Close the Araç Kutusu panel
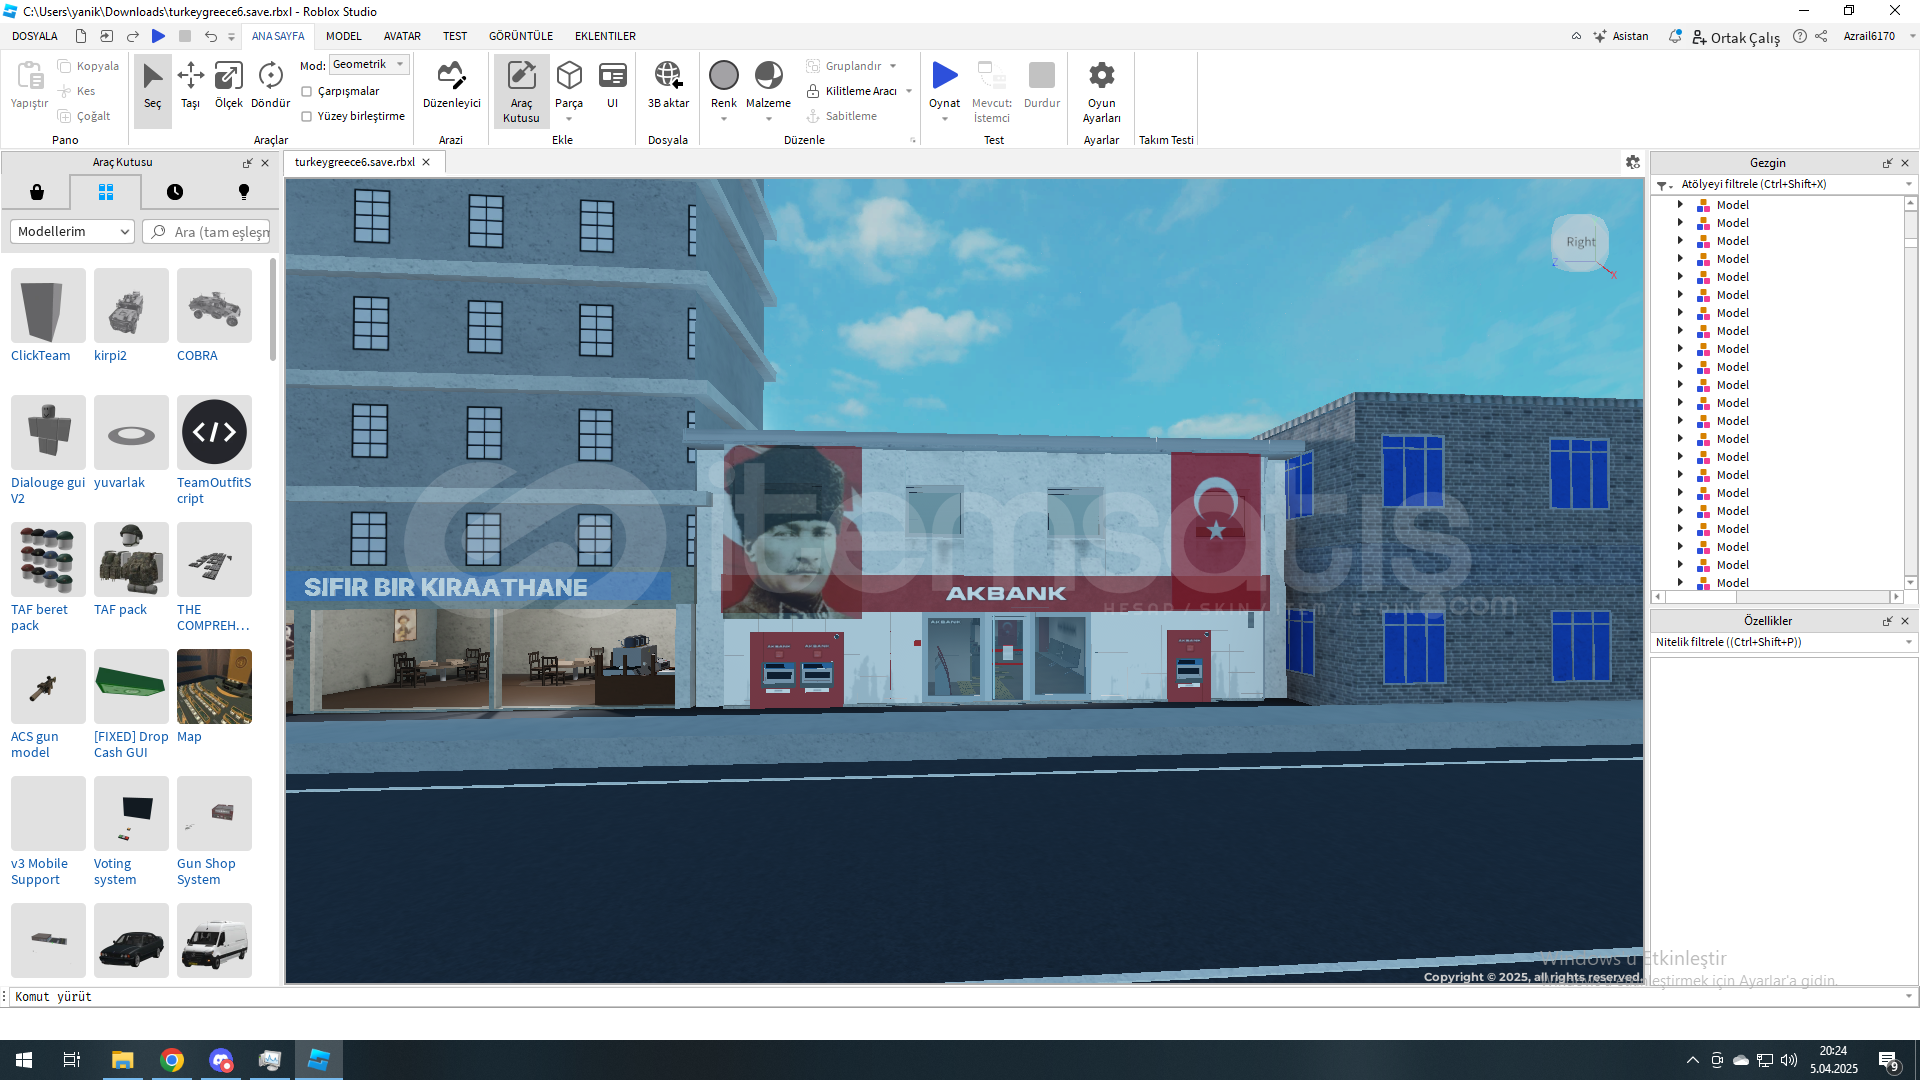1920x1080 pixels. [265, 163]
